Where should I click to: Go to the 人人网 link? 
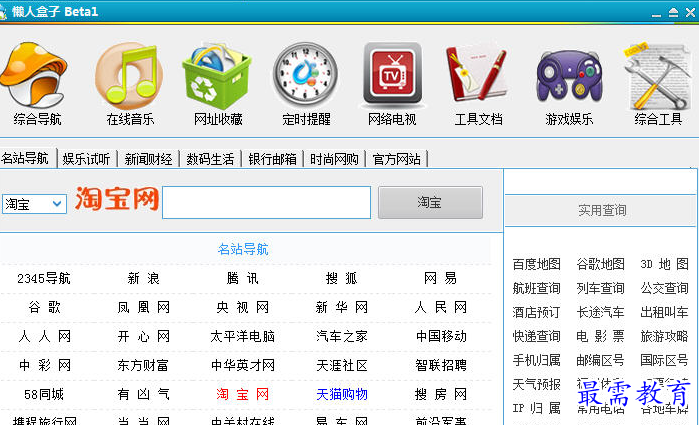(x=44, y=336)
